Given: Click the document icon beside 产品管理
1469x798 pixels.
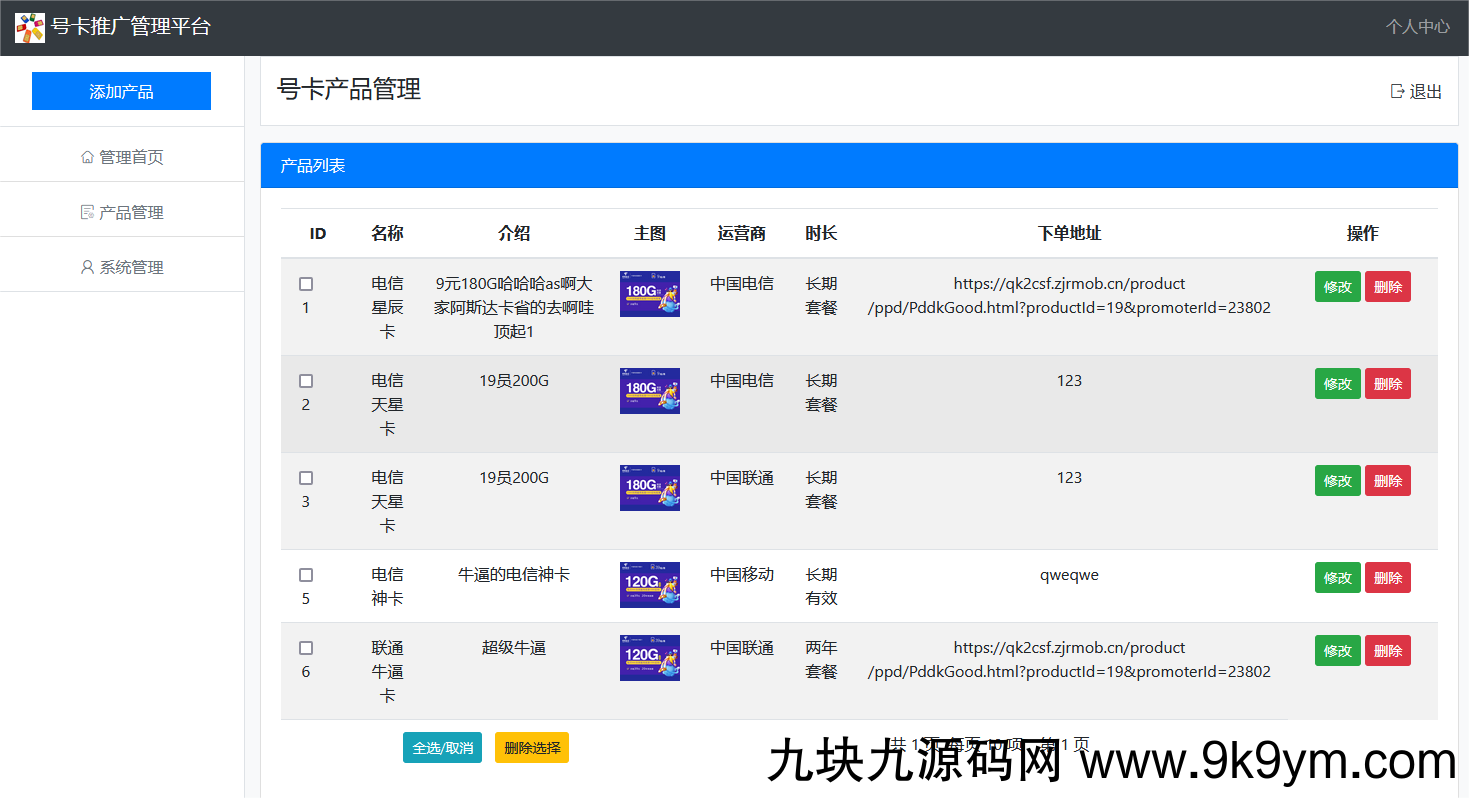Looking at the screenshot, I should [87, 212].
